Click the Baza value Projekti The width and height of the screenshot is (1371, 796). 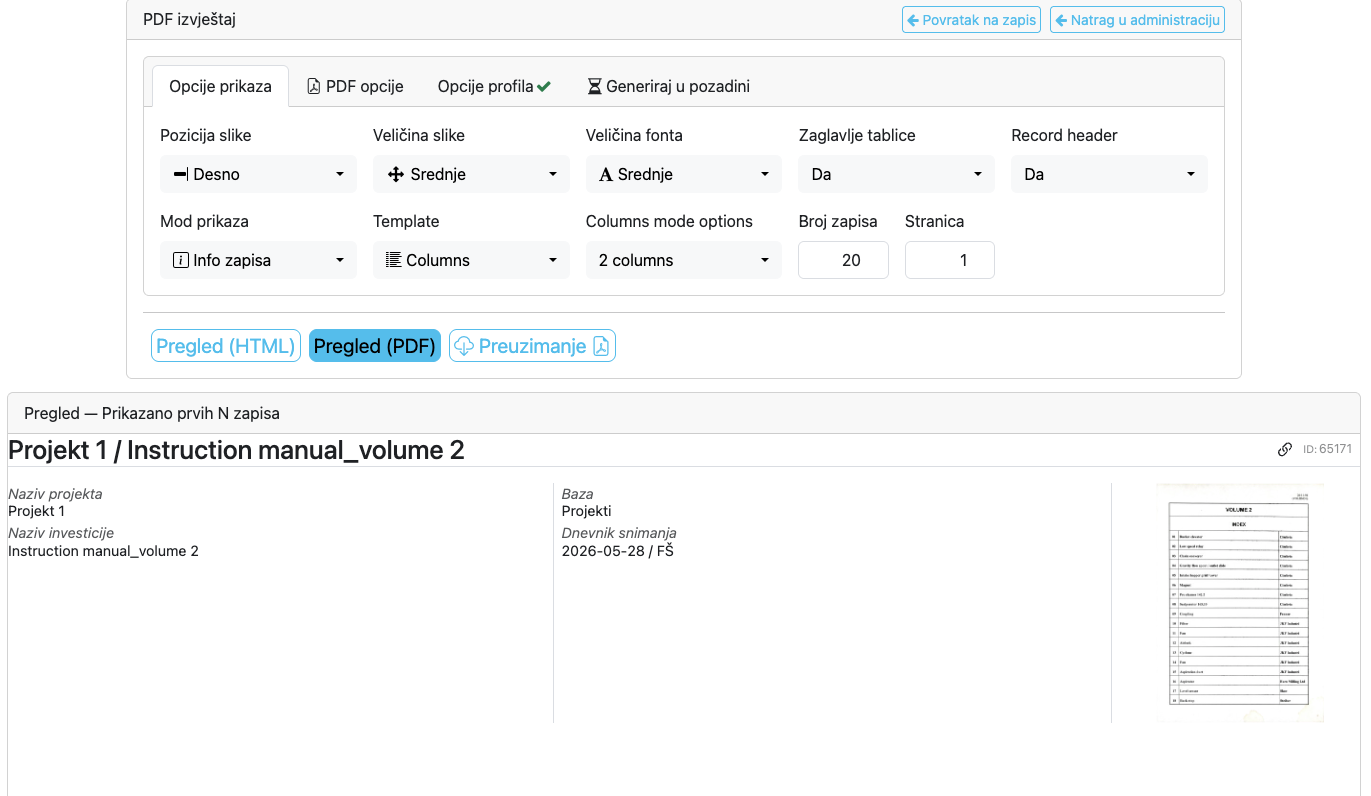pos(586,511)
